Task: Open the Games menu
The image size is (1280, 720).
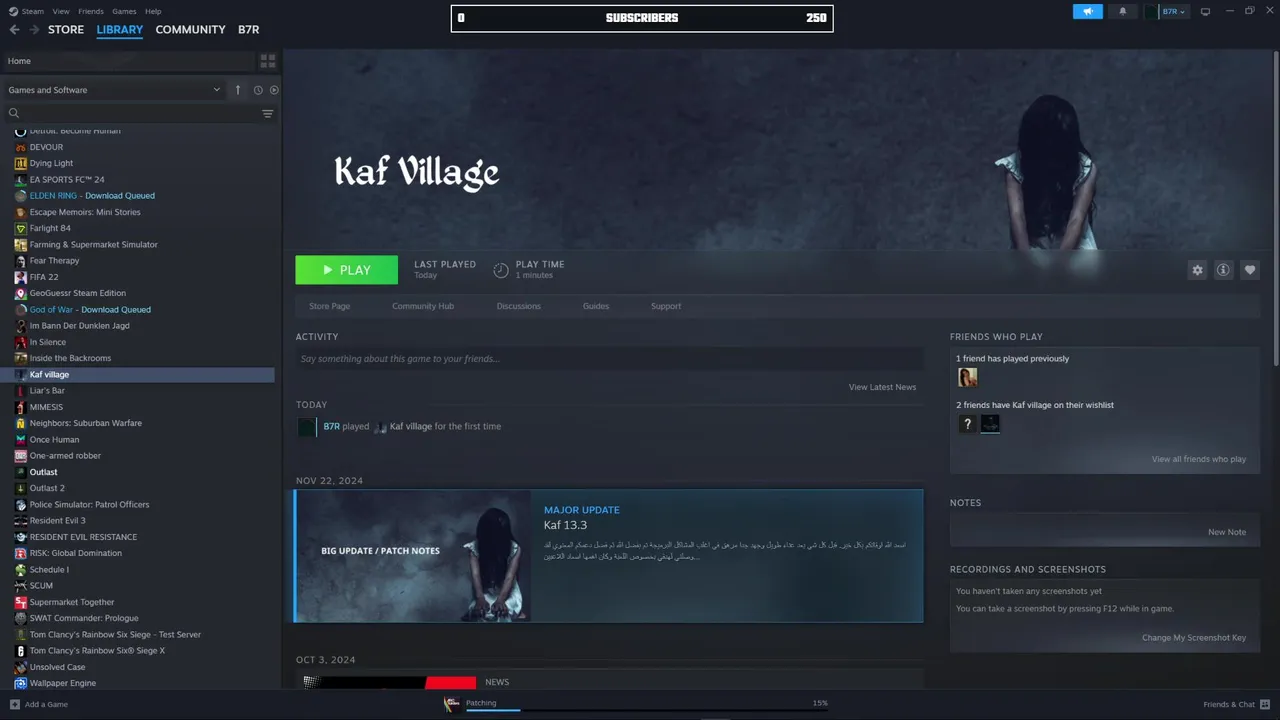Action: [x=124, y=11]
